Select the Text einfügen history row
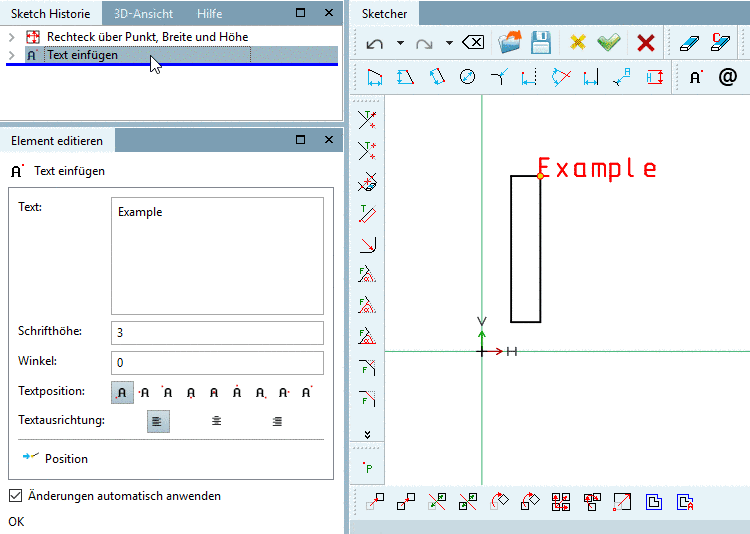Screen dimensions: 750x534 point(181,55)
